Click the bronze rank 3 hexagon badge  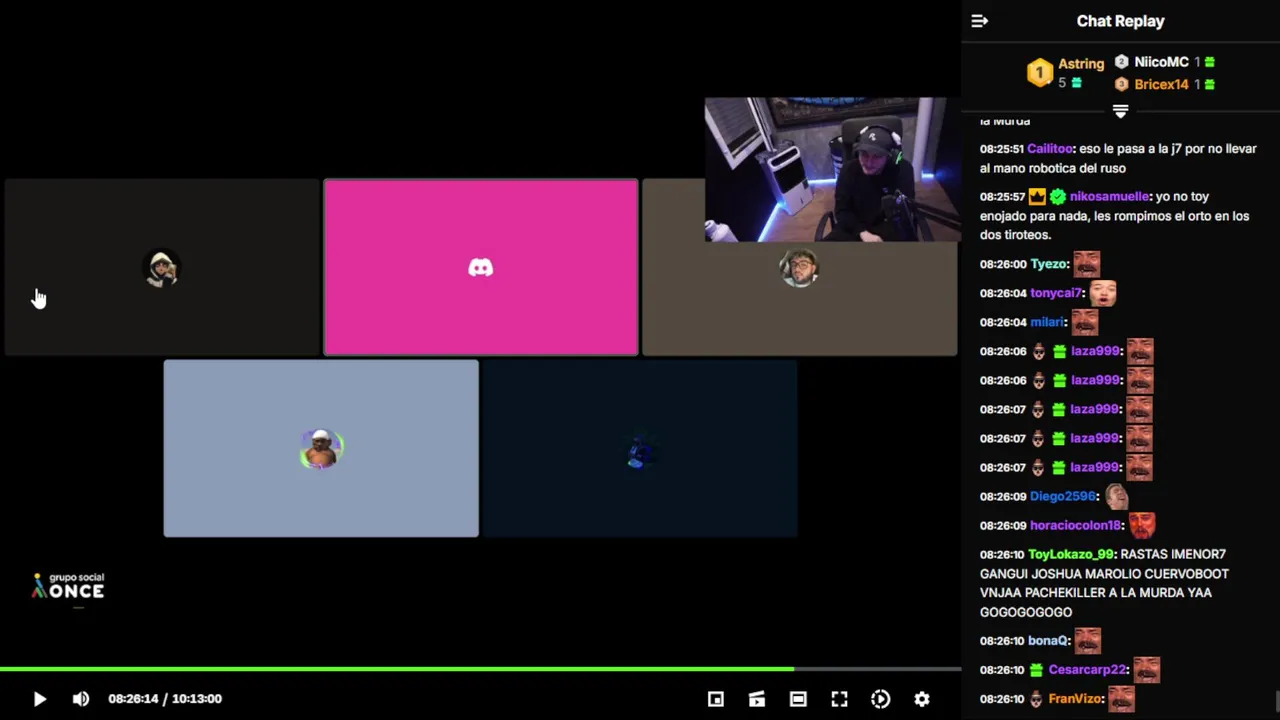[1122, 84]
